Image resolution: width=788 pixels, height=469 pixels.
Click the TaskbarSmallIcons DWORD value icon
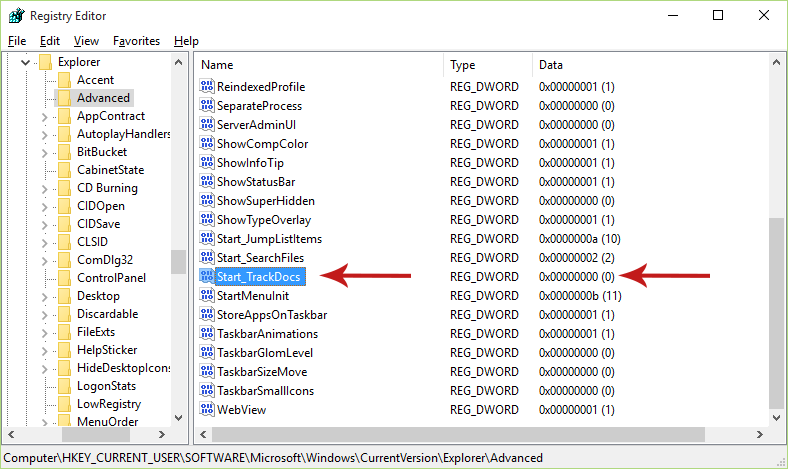tap(207, 390)
